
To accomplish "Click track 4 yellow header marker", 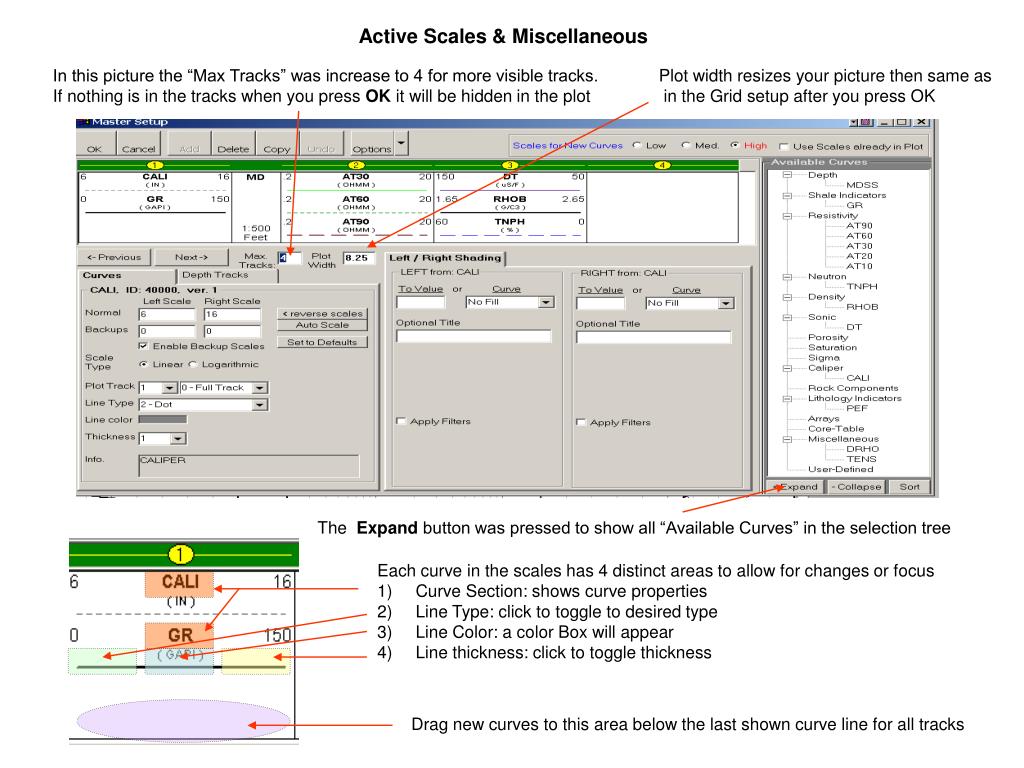I will (x=662, y=165).
